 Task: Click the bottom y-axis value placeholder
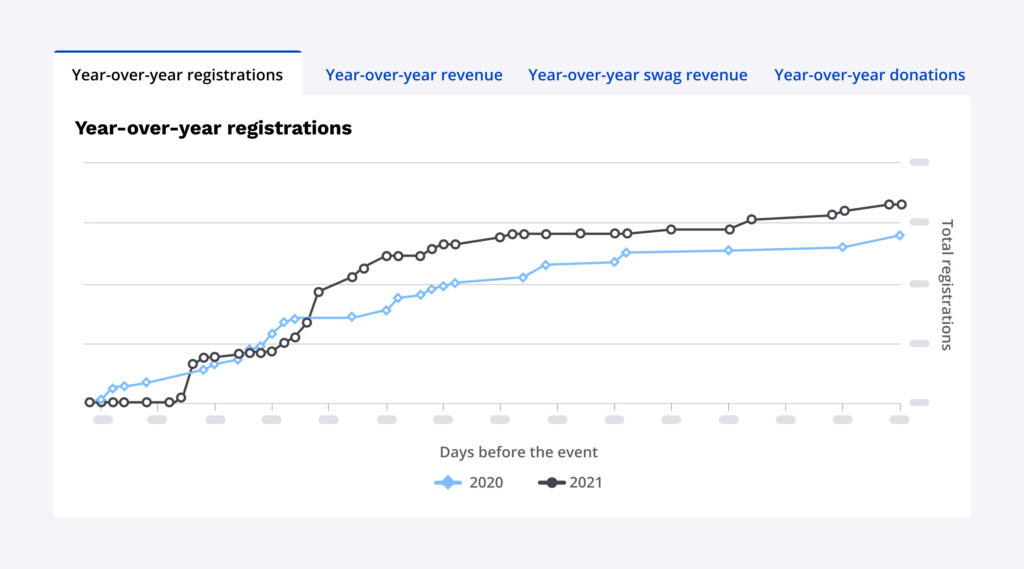919,402
